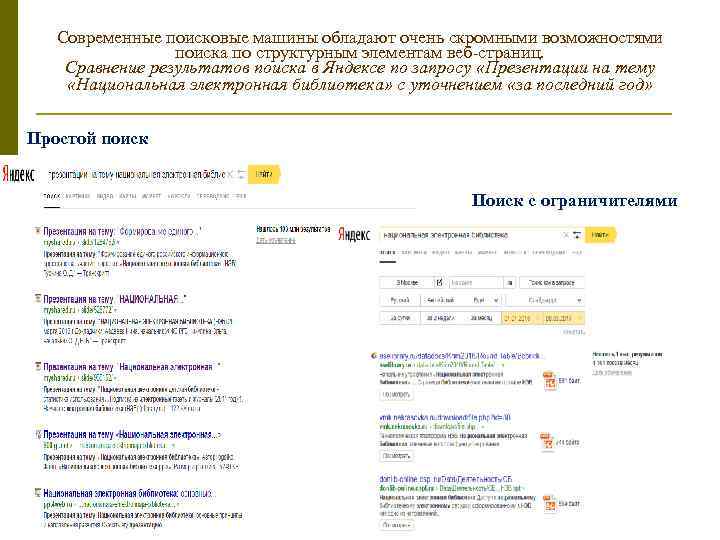Clear the query in the simple search box
This screenshot has width=720, height=540.
pyautogui.click(x=231, y=174)
